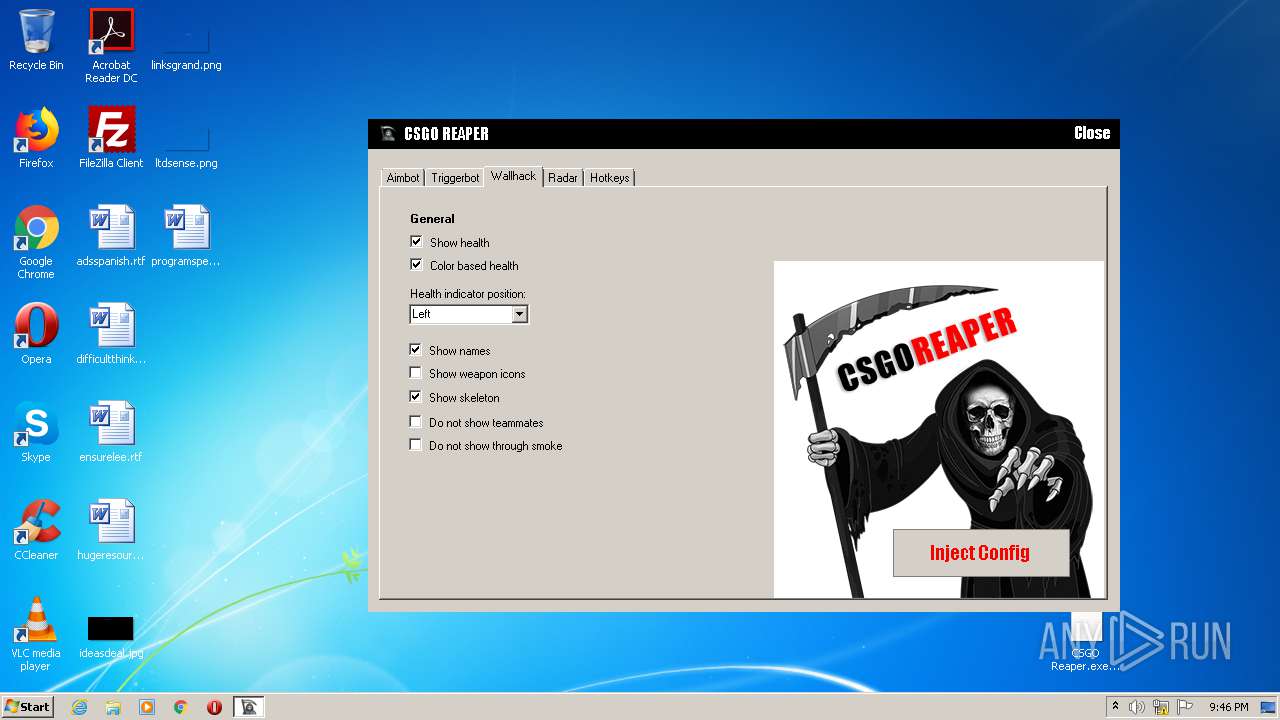Open Opera desktop shortcut
Image resolution: width=1280 pixels, height=720 pixels.
click(36, 334)
